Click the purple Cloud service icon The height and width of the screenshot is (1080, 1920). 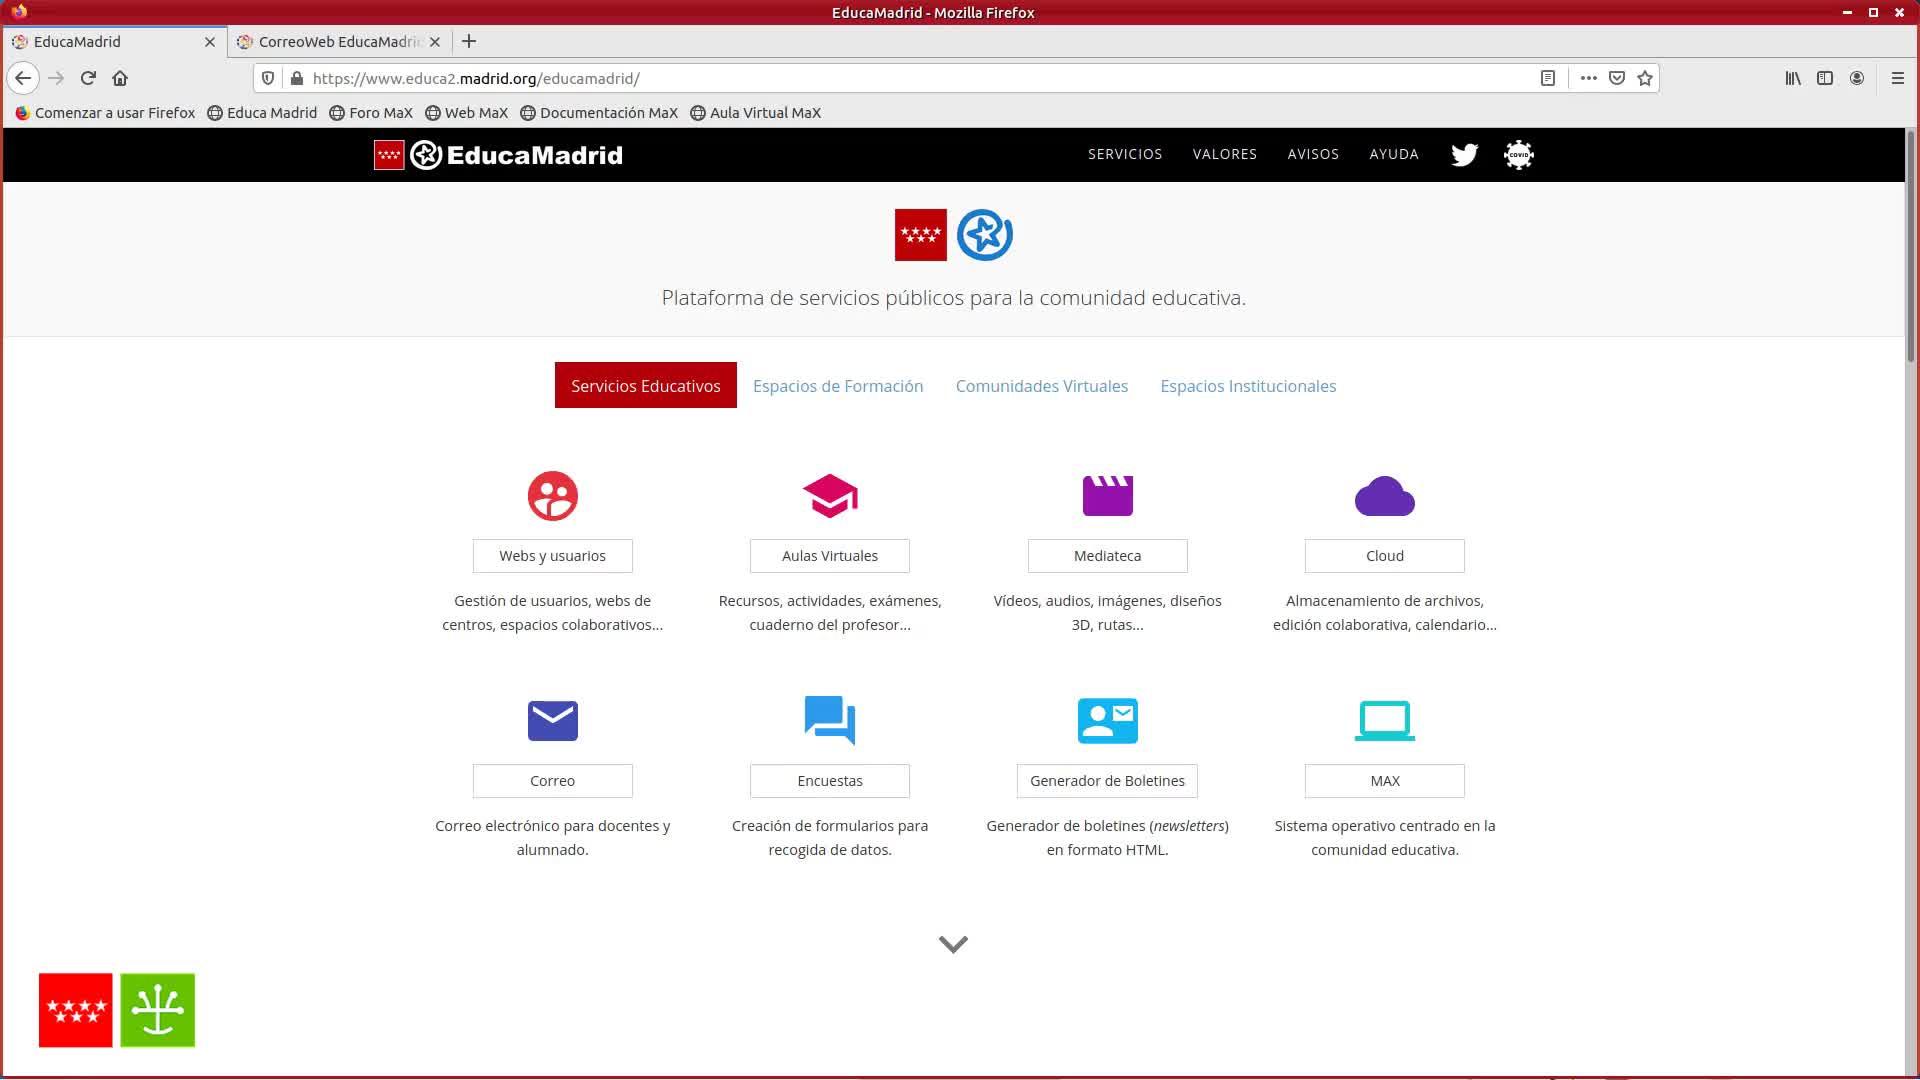[1384, 496]
